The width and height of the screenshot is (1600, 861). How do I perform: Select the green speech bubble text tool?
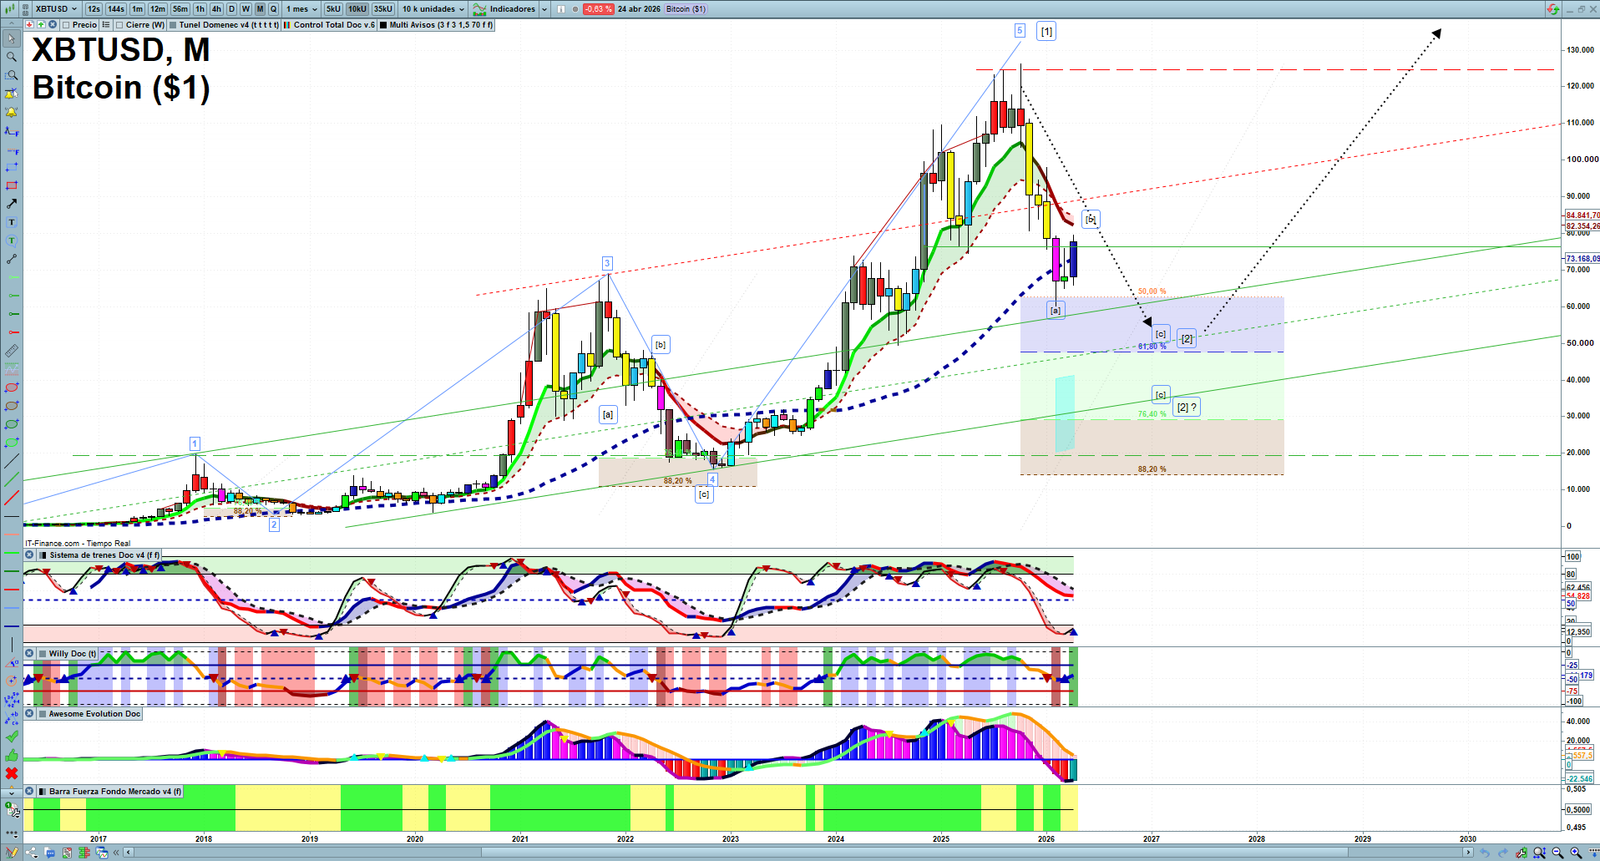pyautogui.click(x=11, y=240)
